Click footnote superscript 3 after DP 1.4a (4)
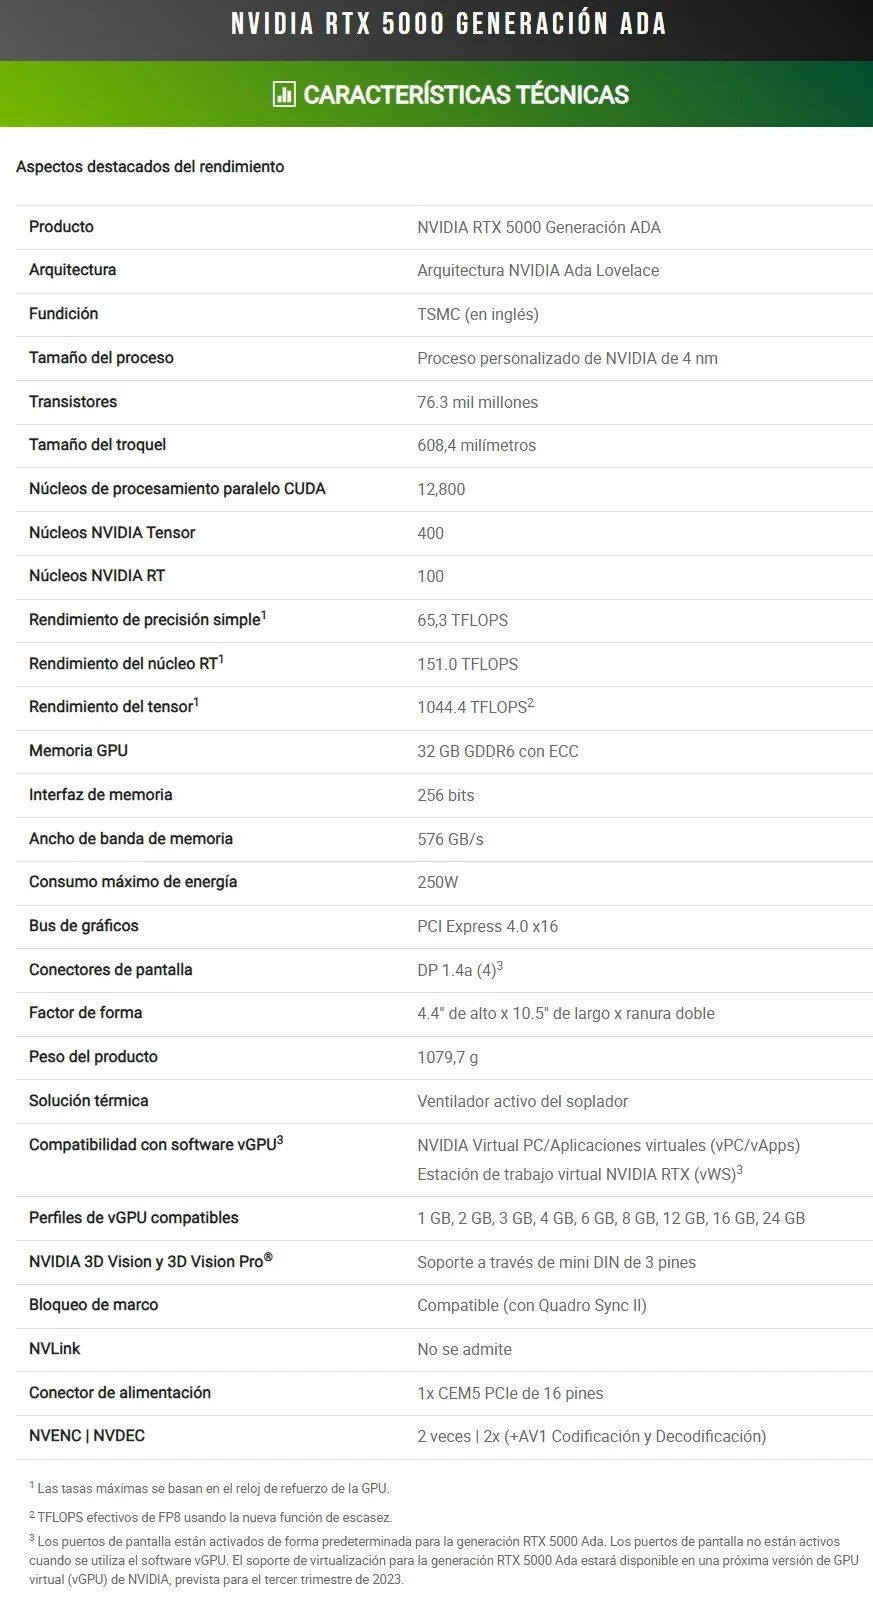Image resolution: width=873 pixels, height=1597 pixels. click(x=500, y=965)
